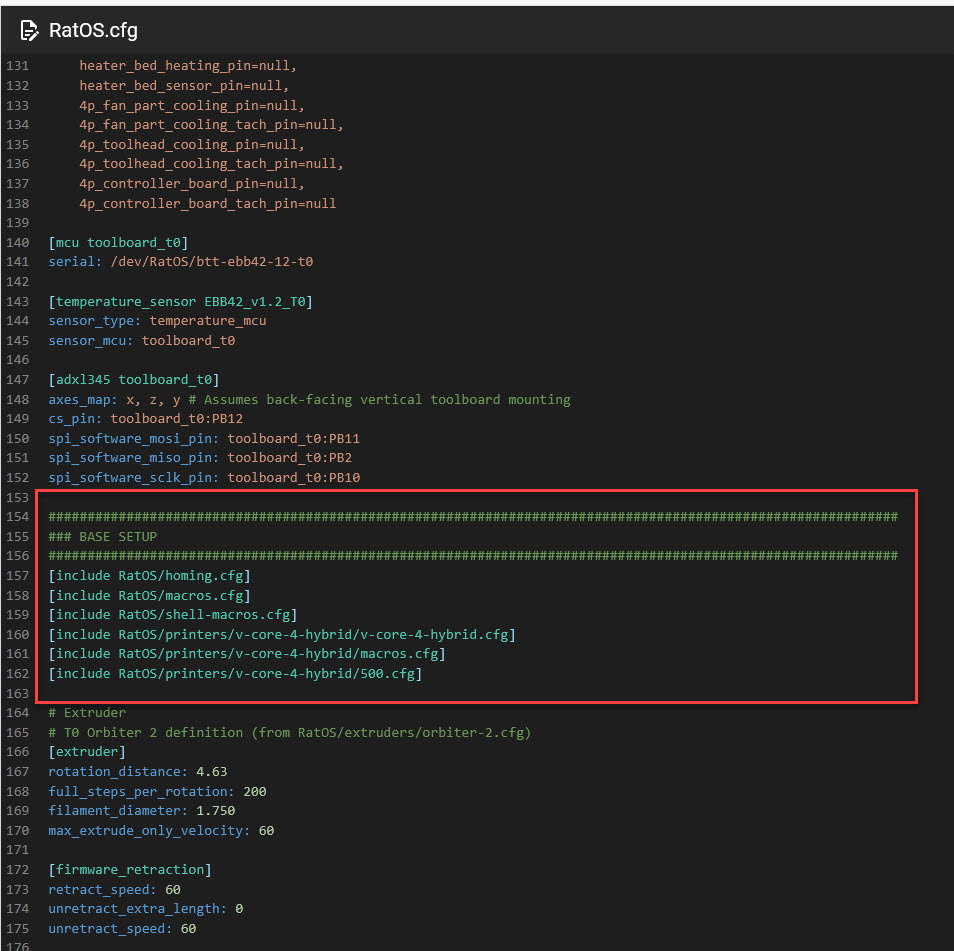This screenshot has width=954, height=951.
Task: Click the RatOS.cfg file title
Action: click(93, 30)
